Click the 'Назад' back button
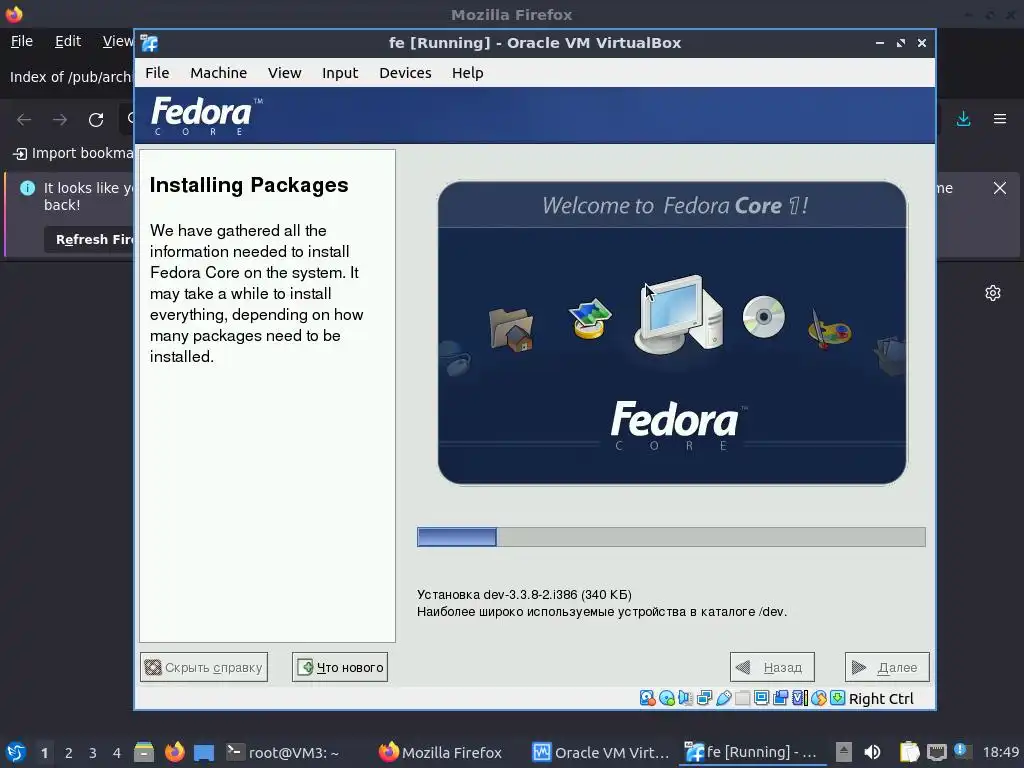Image resolution: width=1024 pixels, height=768 pixels. point(772,667)
